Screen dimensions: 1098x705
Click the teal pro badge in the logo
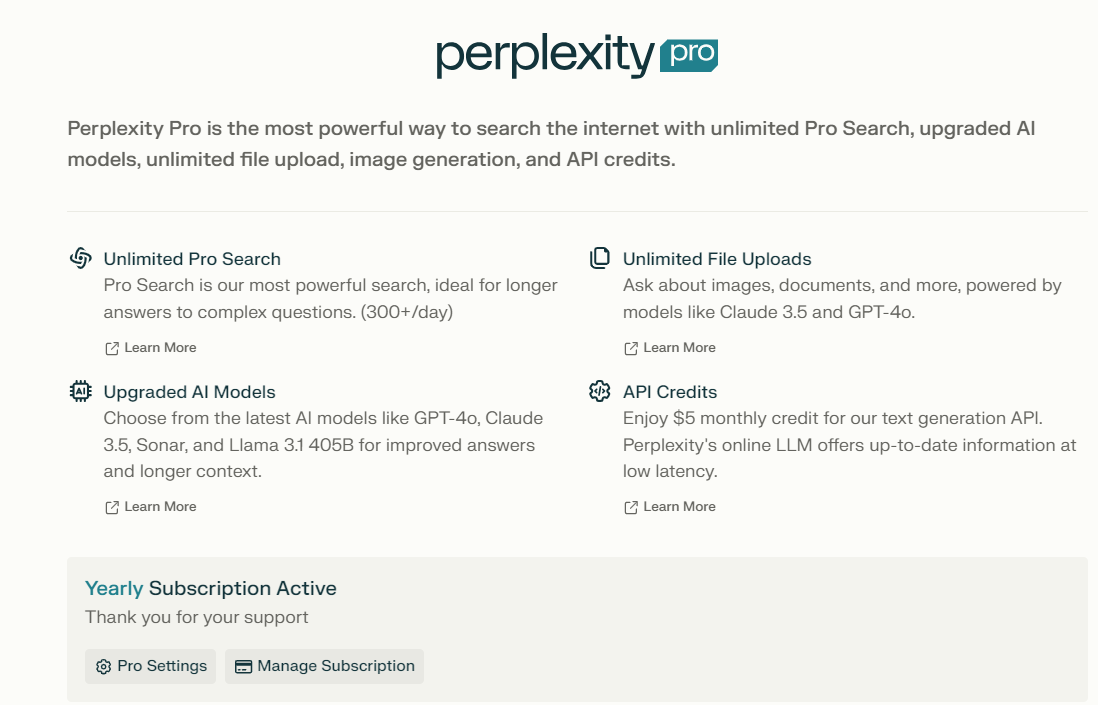686,57
